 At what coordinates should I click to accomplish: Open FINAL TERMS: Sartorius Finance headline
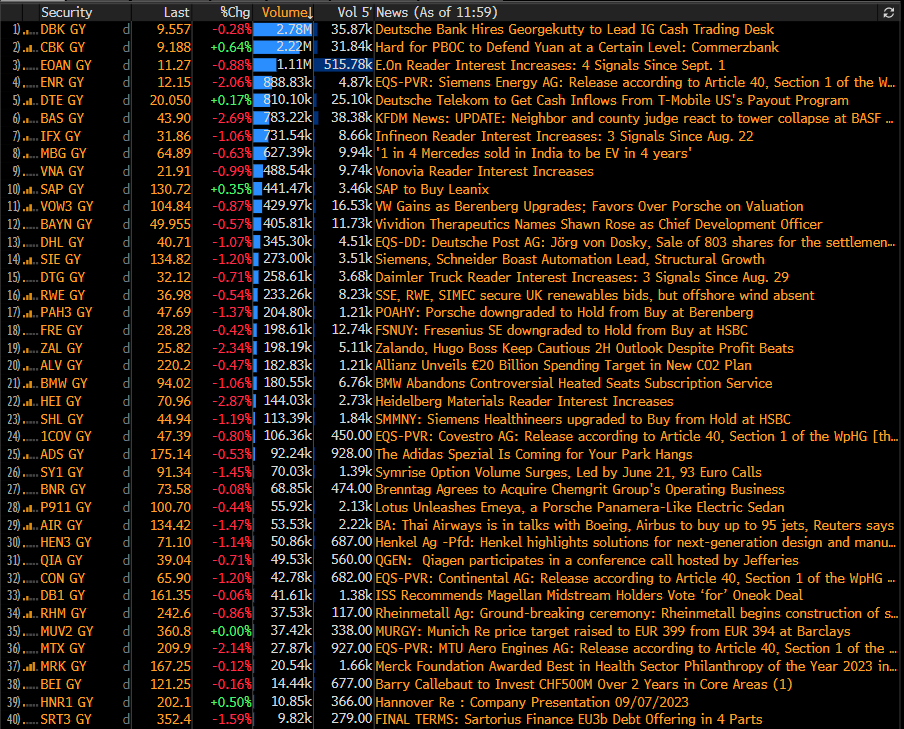coord(569,720)
